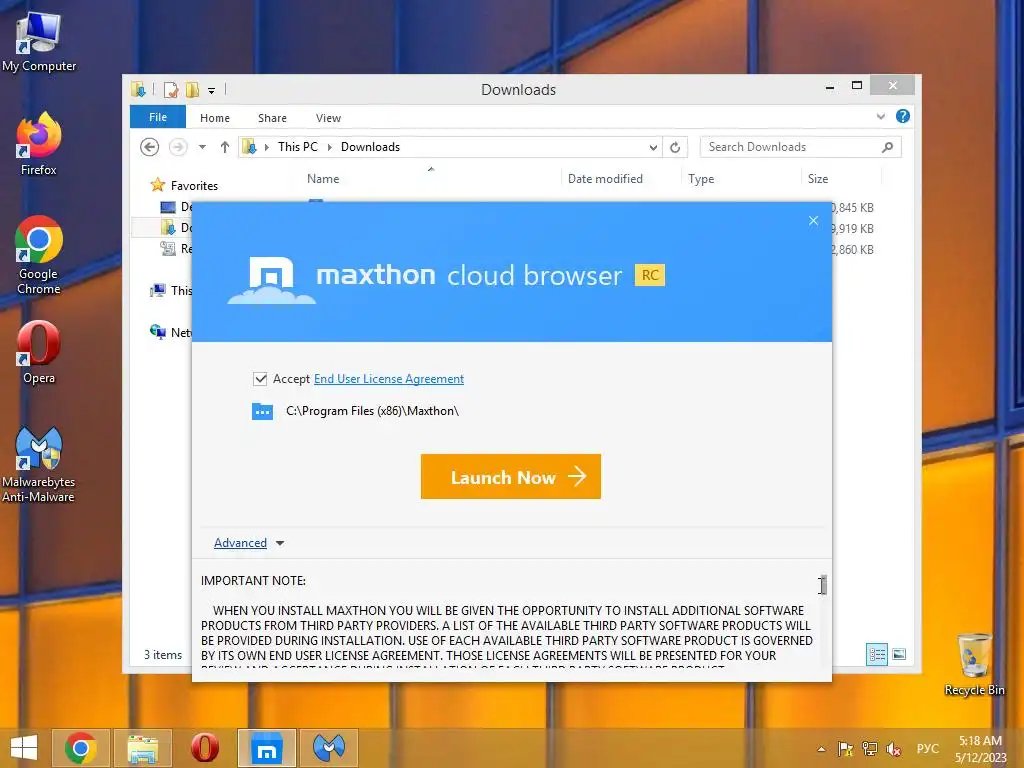The width and height of the screenshot is (1024, 768).
Task: Close the Maxthon installer dialog
Action: click(x=813, y=221)
